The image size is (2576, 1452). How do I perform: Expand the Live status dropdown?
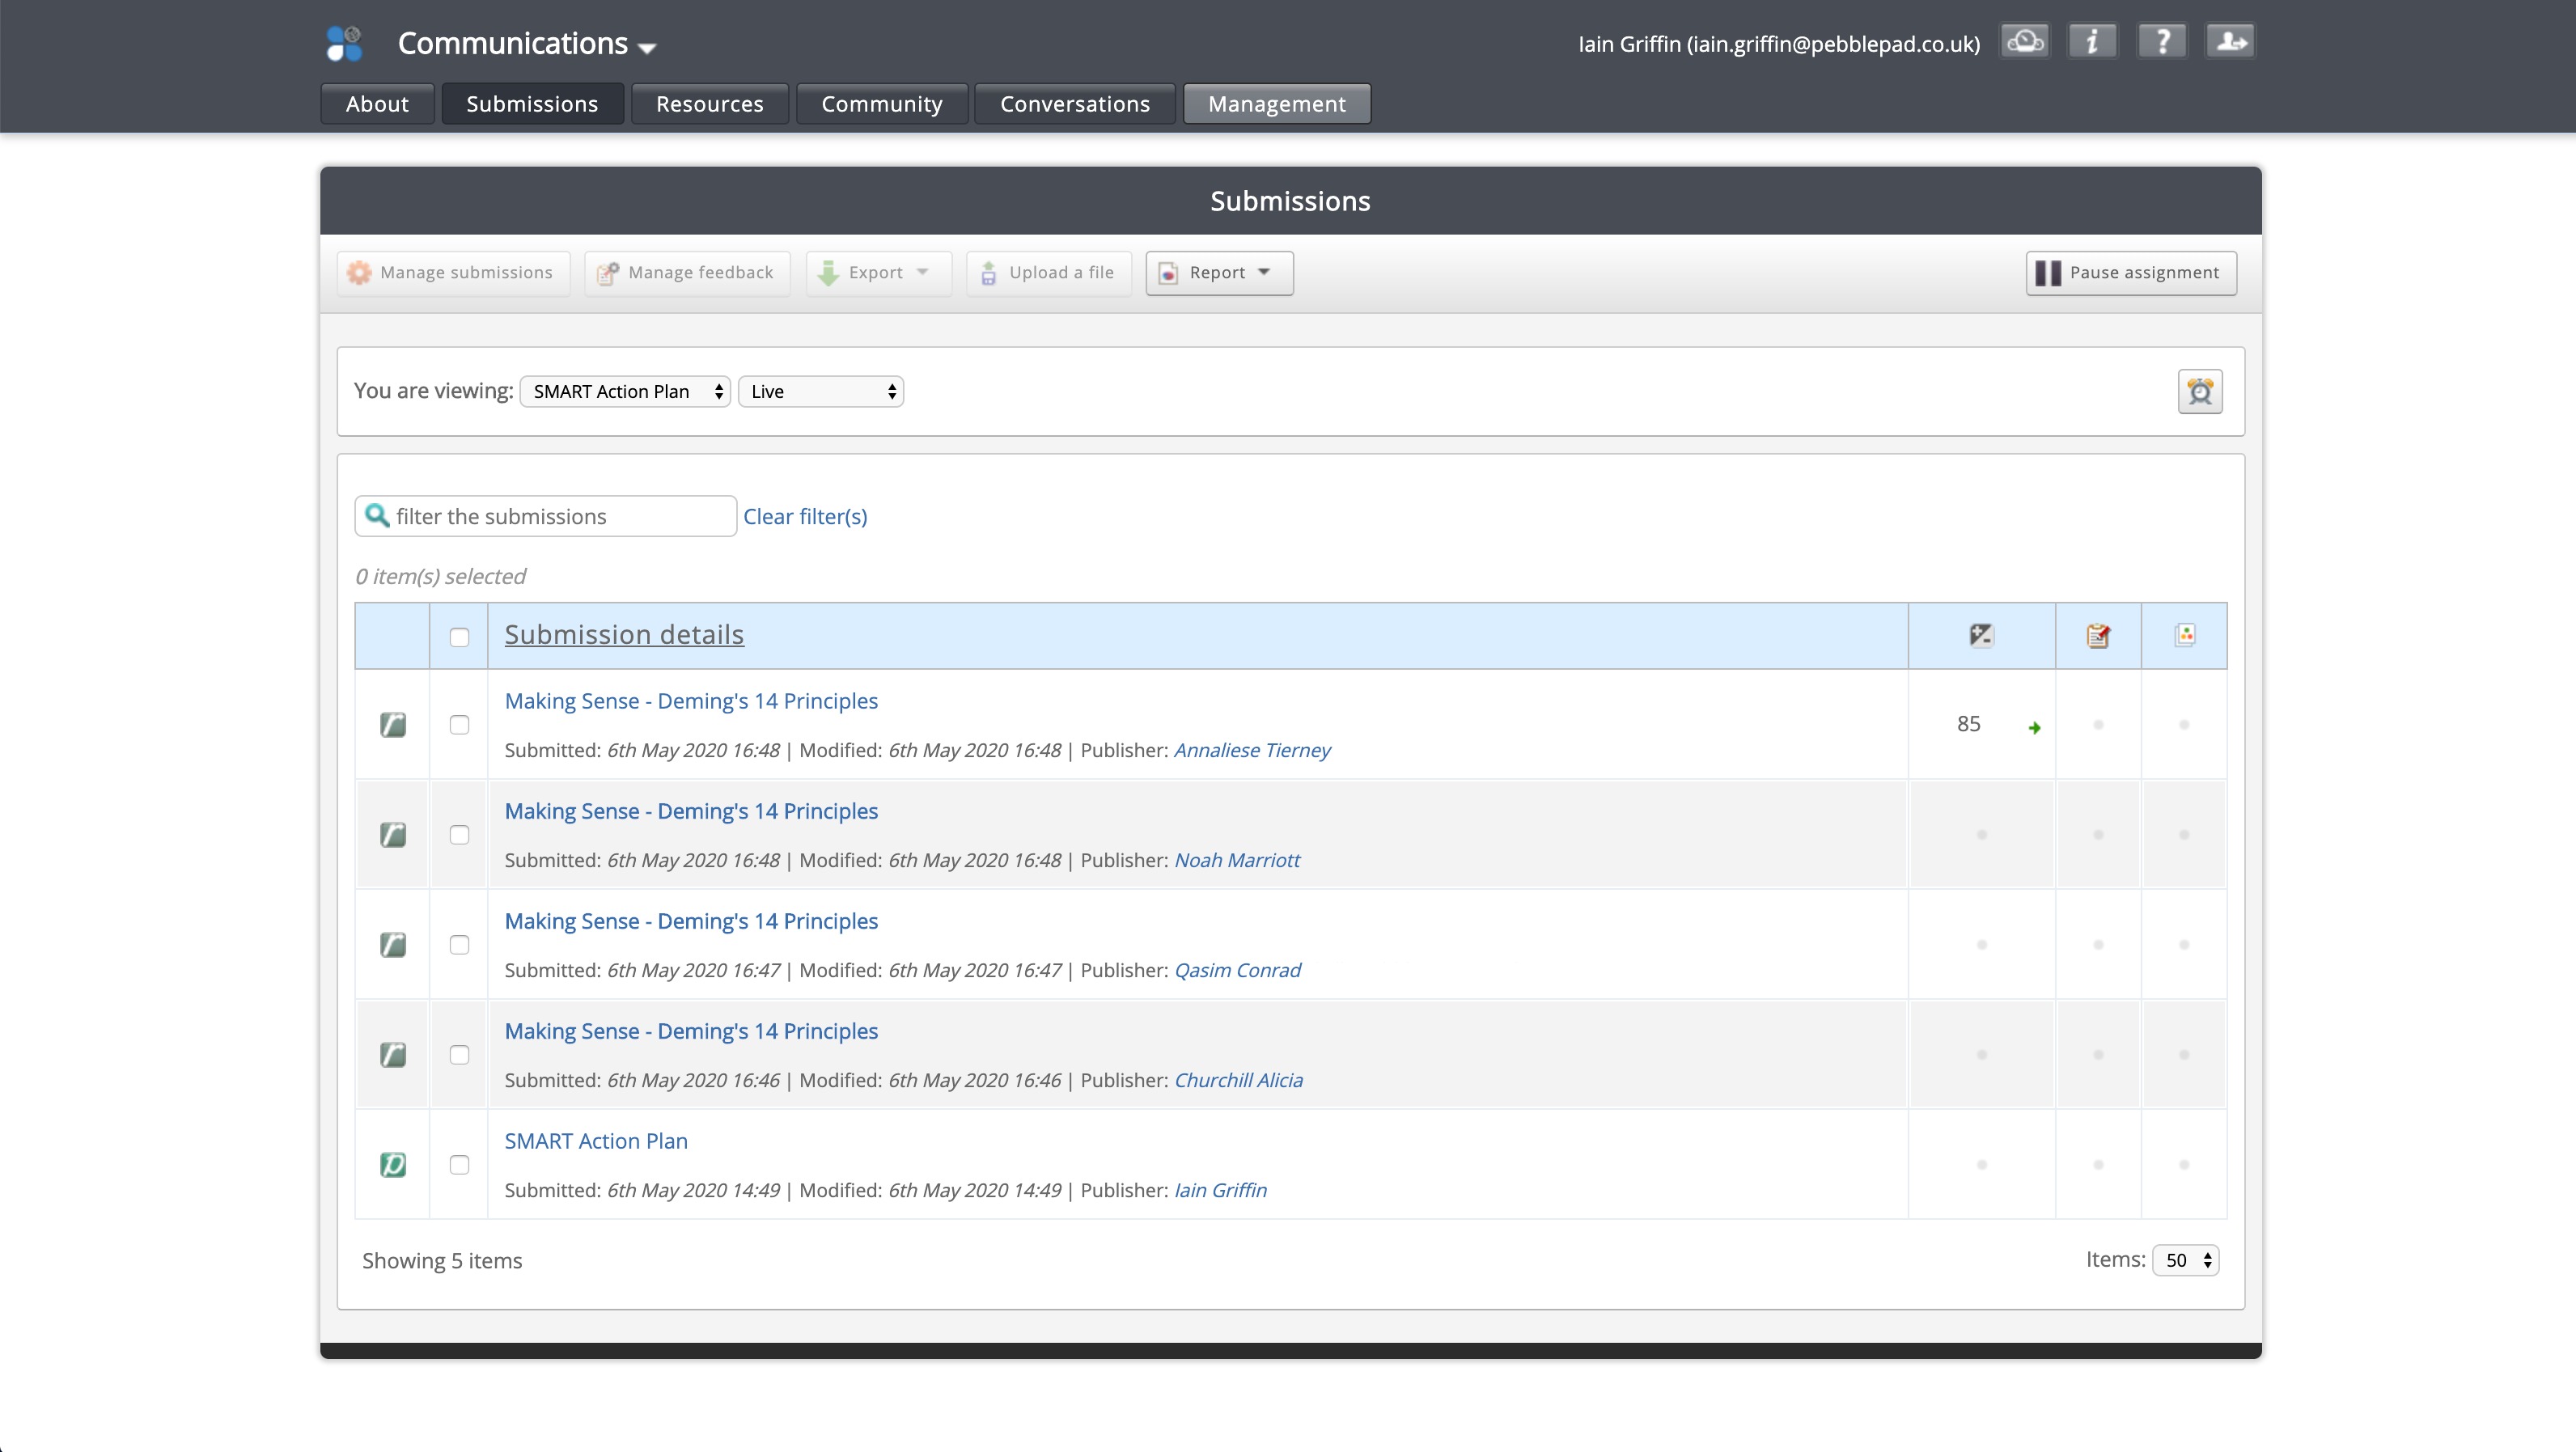820,392
